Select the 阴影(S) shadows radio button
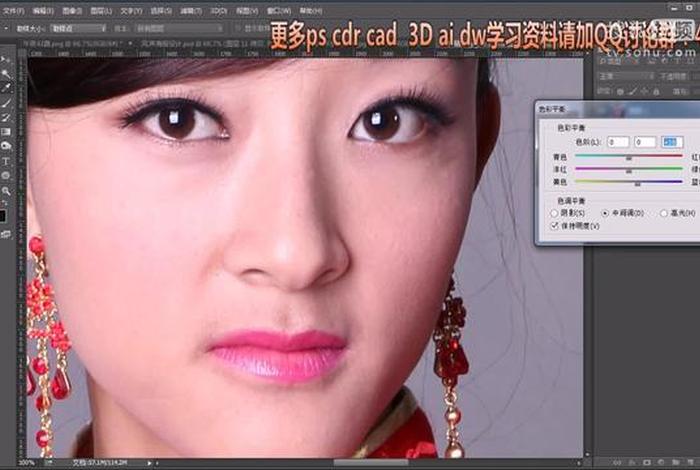This screenshot has width=700, height=470. click(554, 214)
